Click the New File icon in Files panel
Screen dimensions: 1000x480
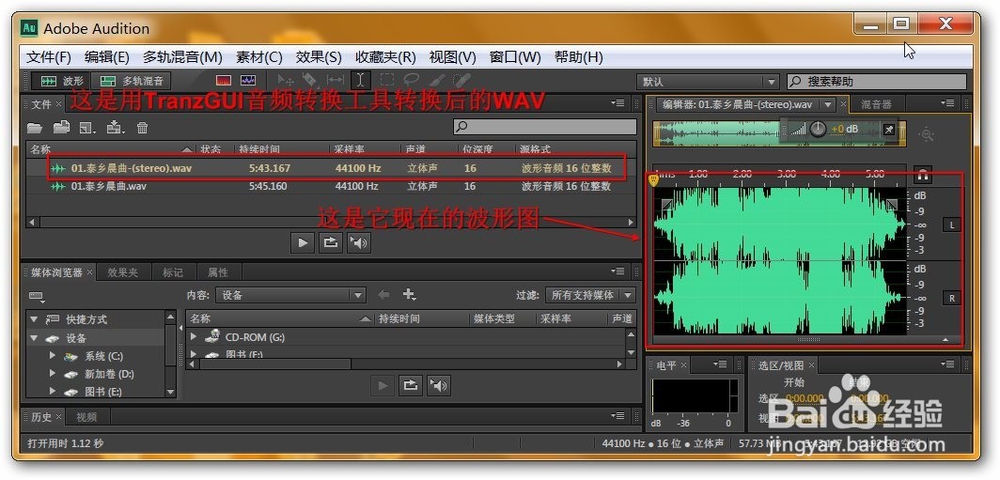[87, 127]
